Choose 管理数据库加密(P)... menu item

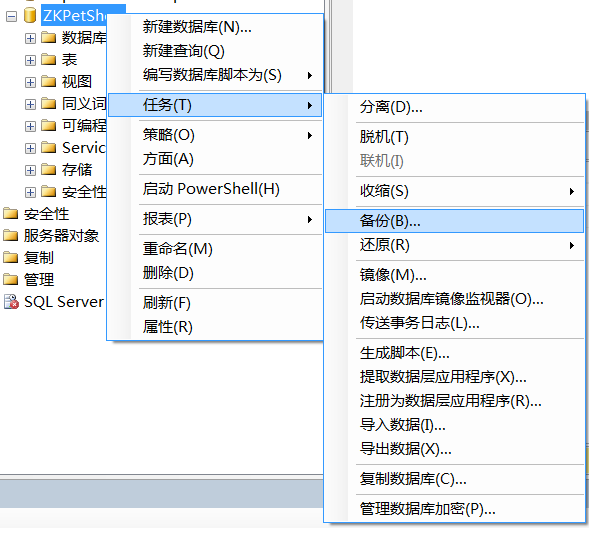[x=455, y=509]
